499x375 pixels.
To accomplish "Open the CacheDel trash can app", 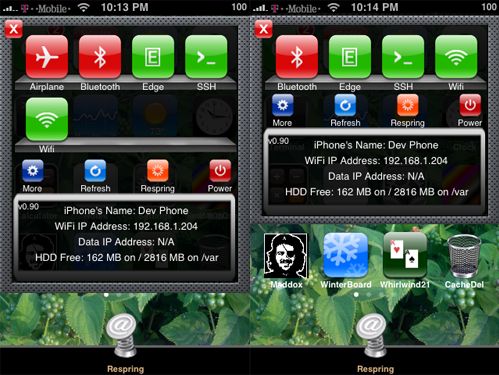I will 464,256.
